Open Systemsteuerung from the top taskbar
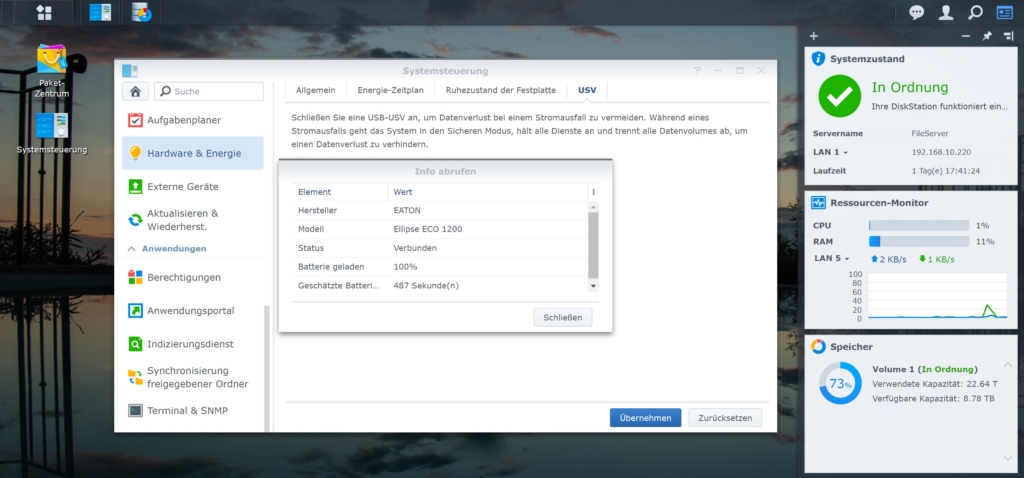1024x478 pixels. coord(100,12)
